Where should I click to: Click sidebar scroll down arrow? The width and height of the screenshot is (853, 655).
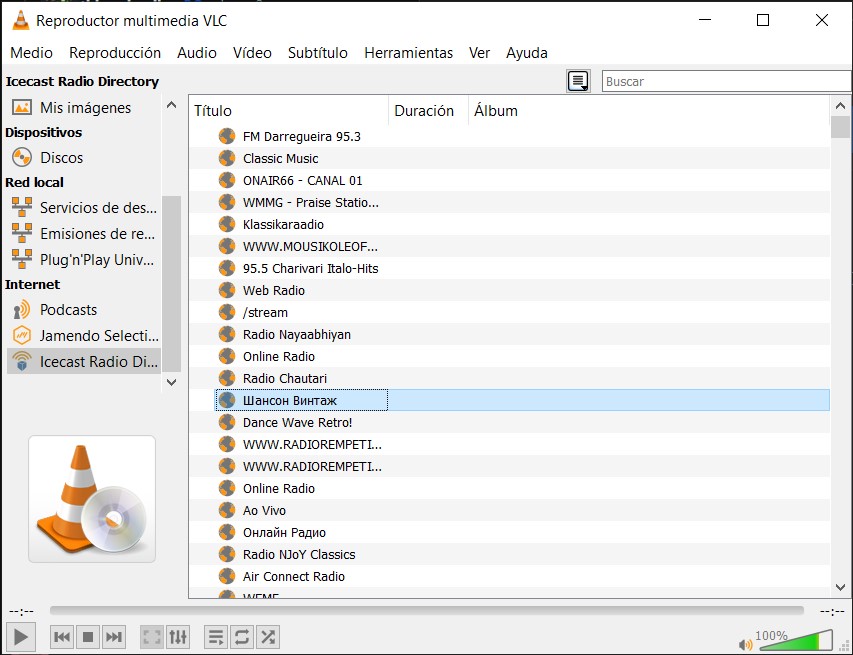tap(171, 382)
